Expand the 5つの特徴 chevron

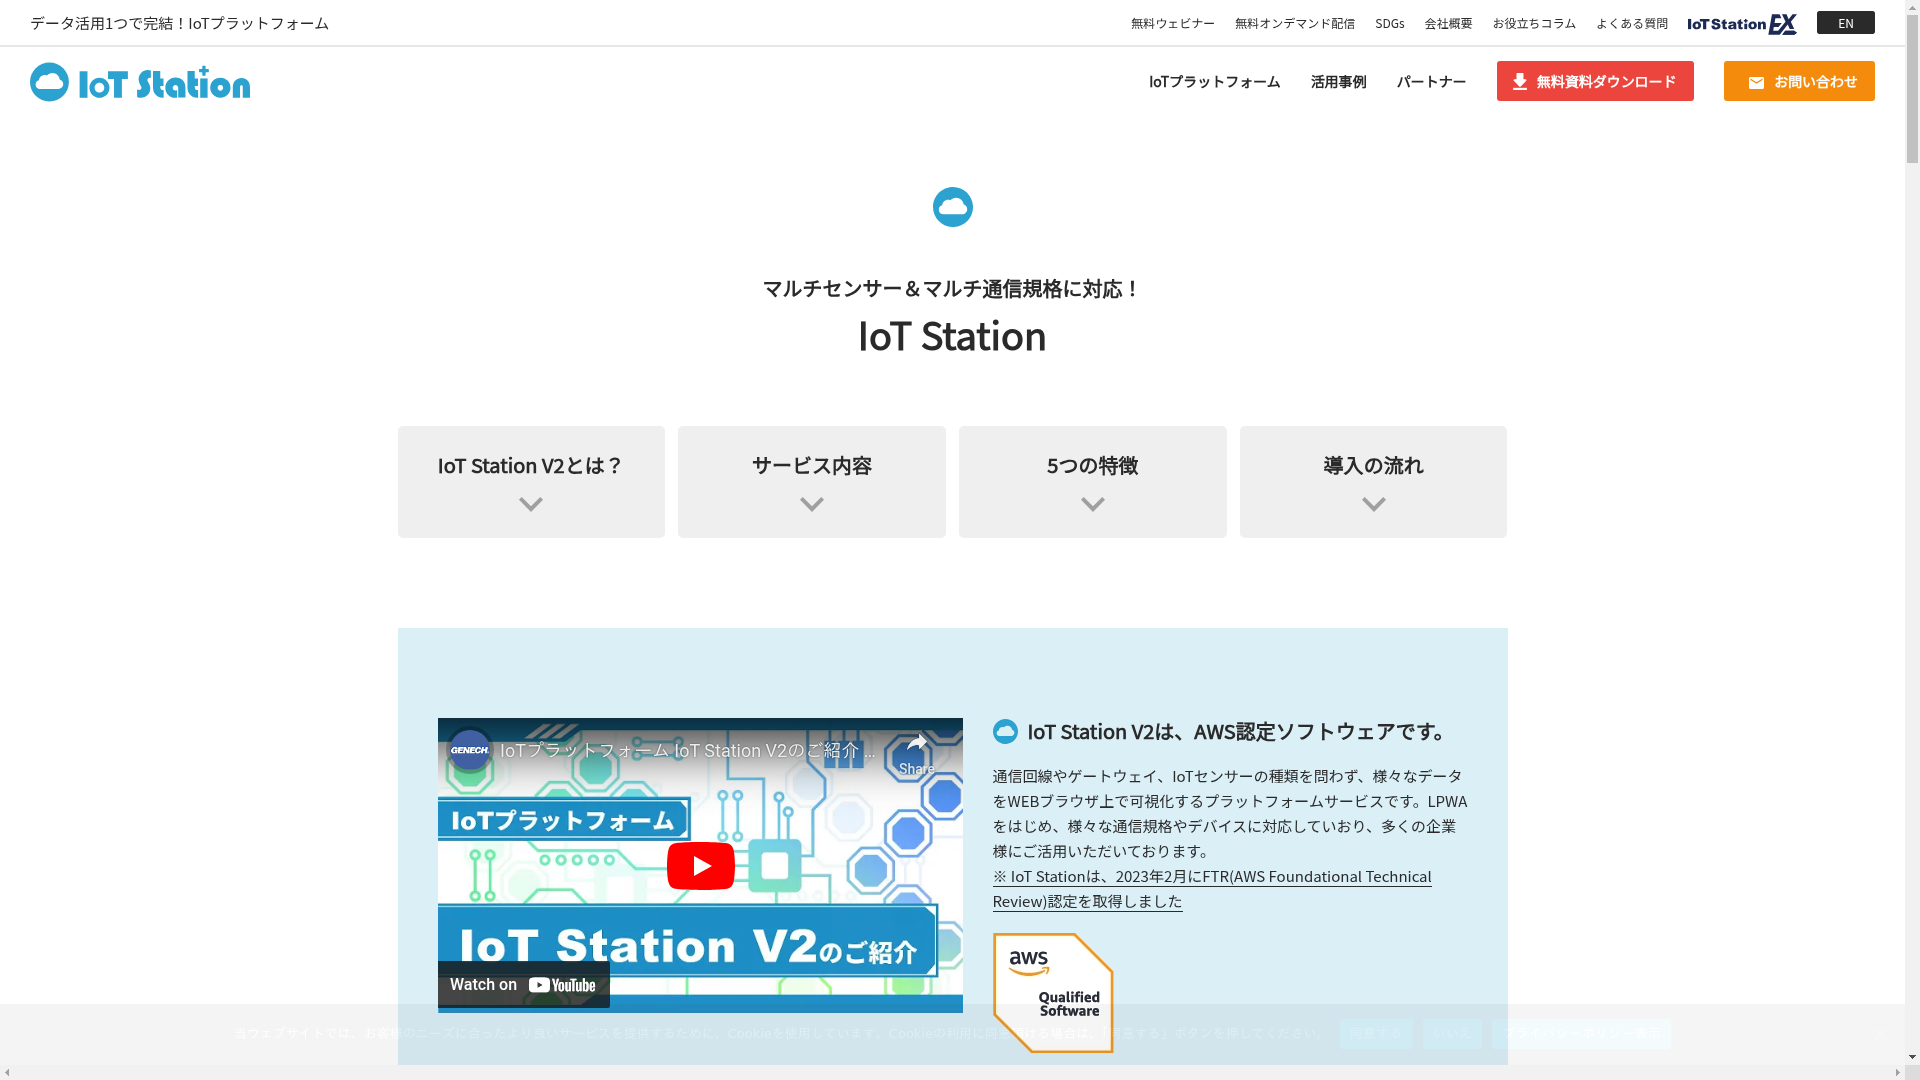point(1093,504)
